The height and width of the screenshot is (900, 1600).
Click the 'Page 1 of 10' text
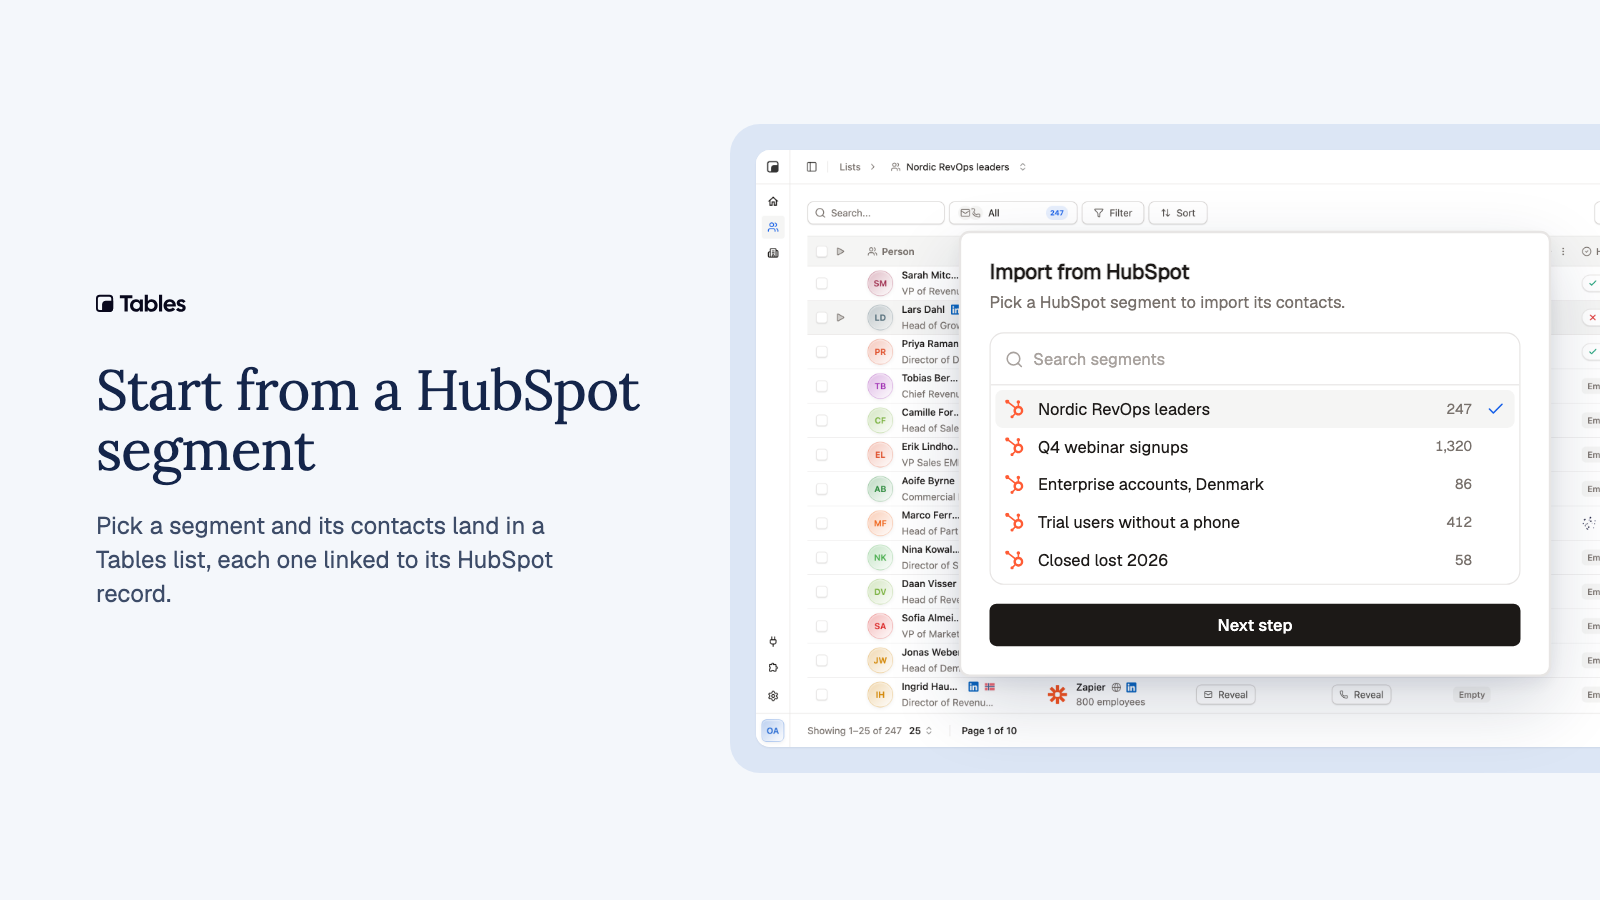(989, 731)
